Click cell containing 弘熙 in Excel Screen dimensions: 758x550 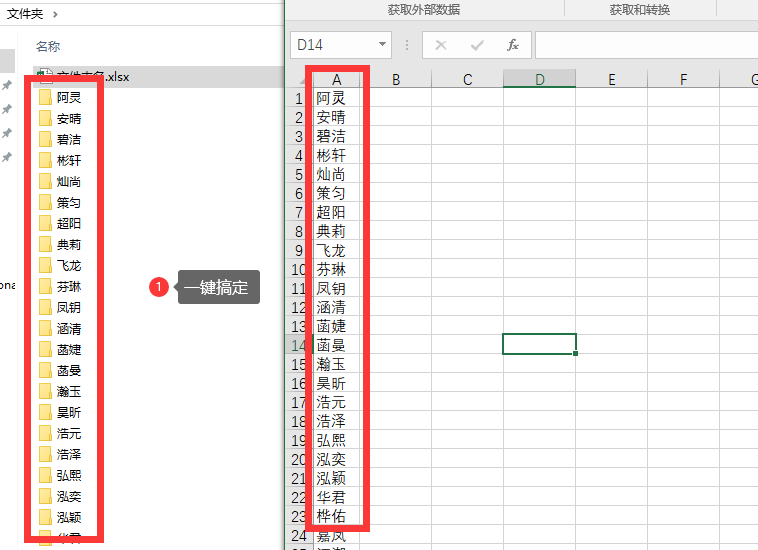(337, 440)
